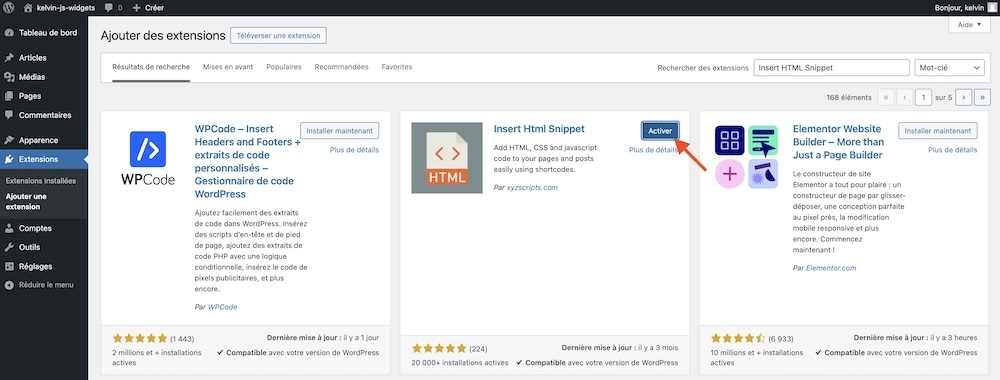
Task: Open the WordPress logo menu
Action: point(9,8)
